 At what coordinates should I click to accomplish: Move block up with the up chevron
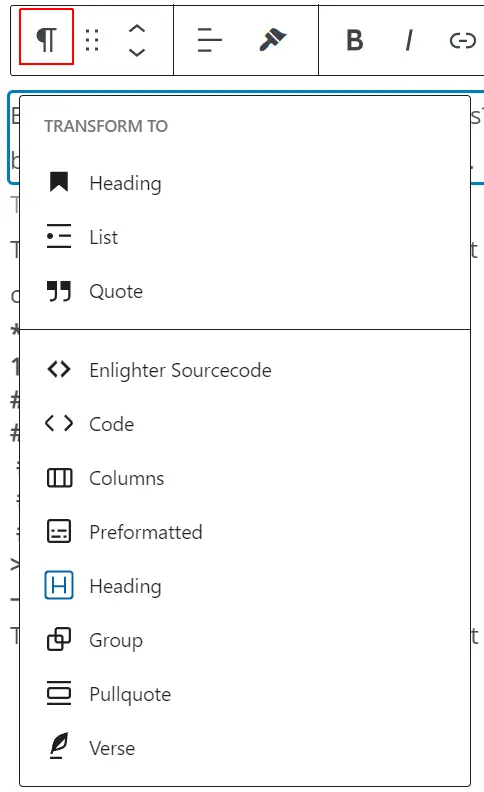[x=137, y=29]
